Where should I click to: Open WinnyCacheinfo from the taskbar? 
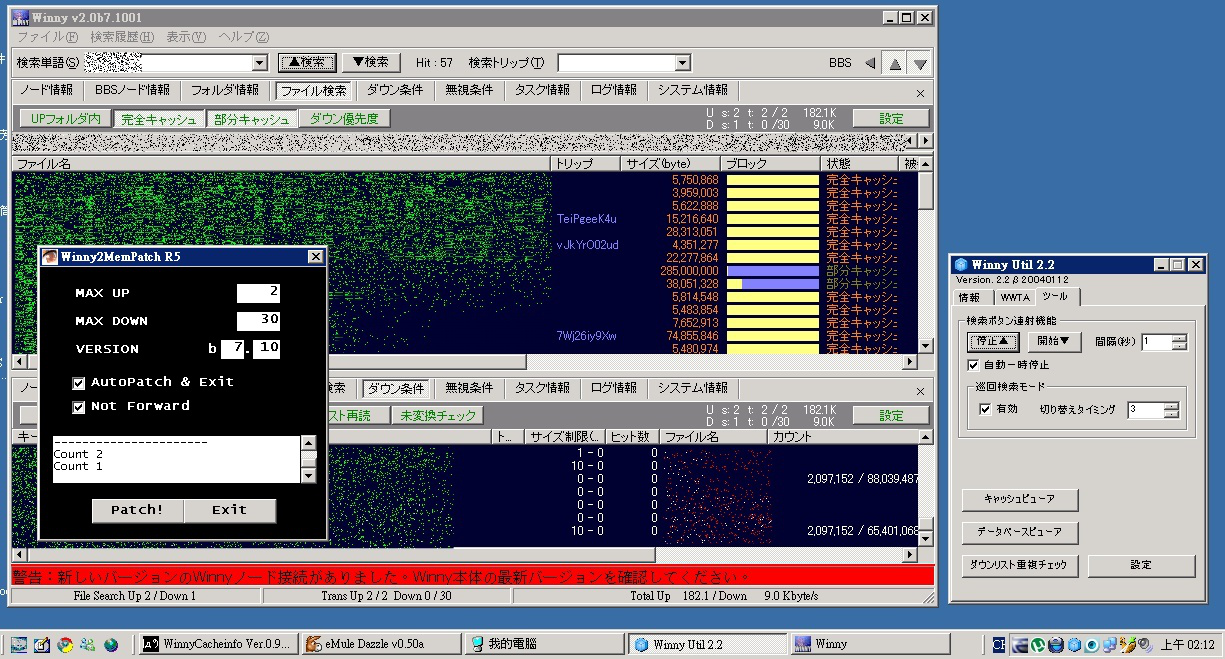217,644
